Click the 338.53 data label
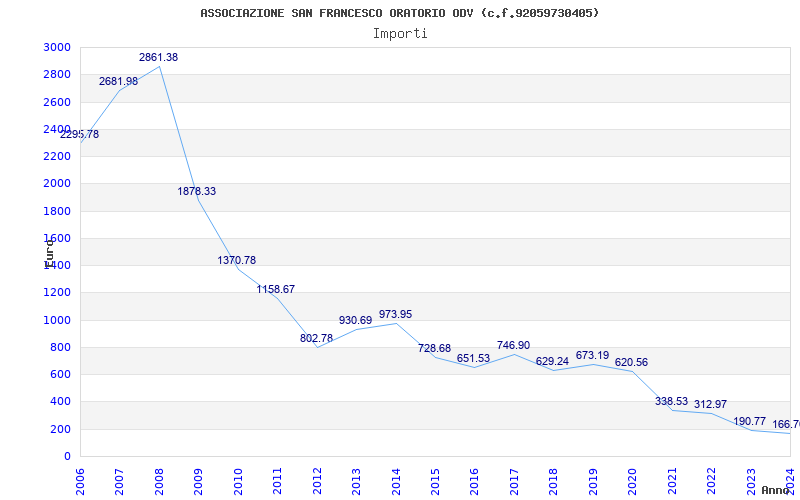Image resolution: width=800 pixels, height=500 pixels. pyautogui.click(x=671, y=402)
